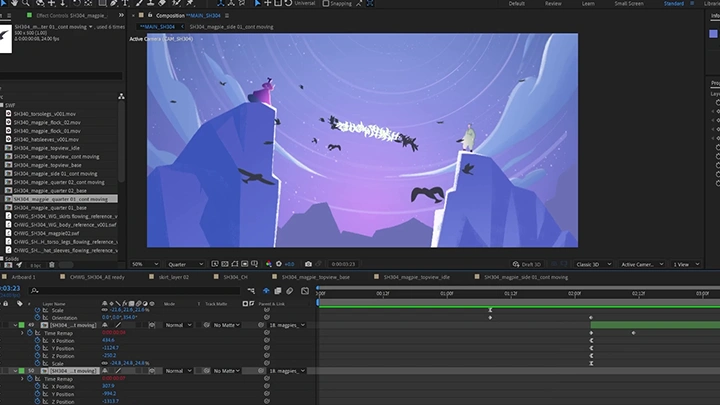The width and height of the screenshot is (720, 405).
Task: Select the Pen tool in toolbar
Action: [x=113, y=3]
